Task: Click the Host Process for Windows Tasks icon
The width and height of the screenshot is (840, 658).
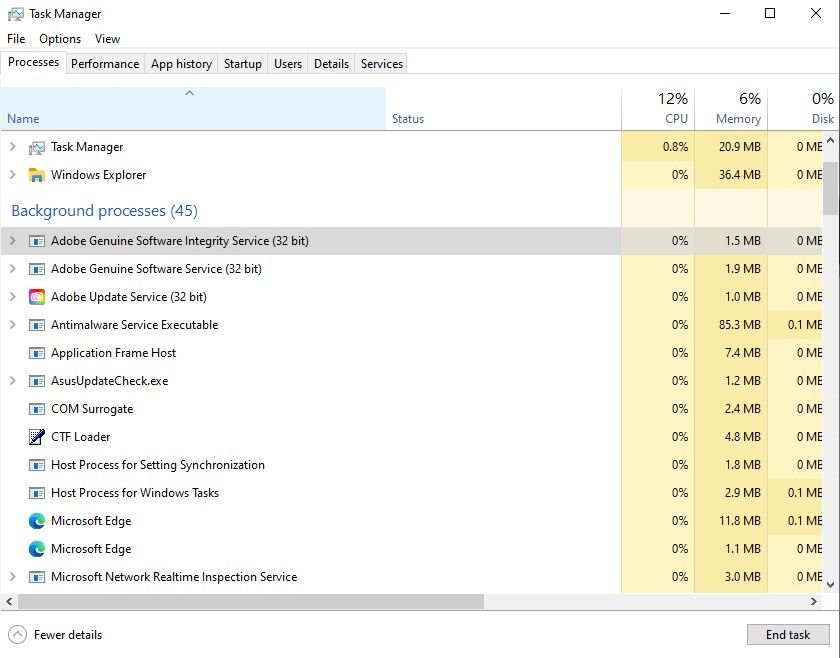Action: pyautogui.click(x=37, y=493)
